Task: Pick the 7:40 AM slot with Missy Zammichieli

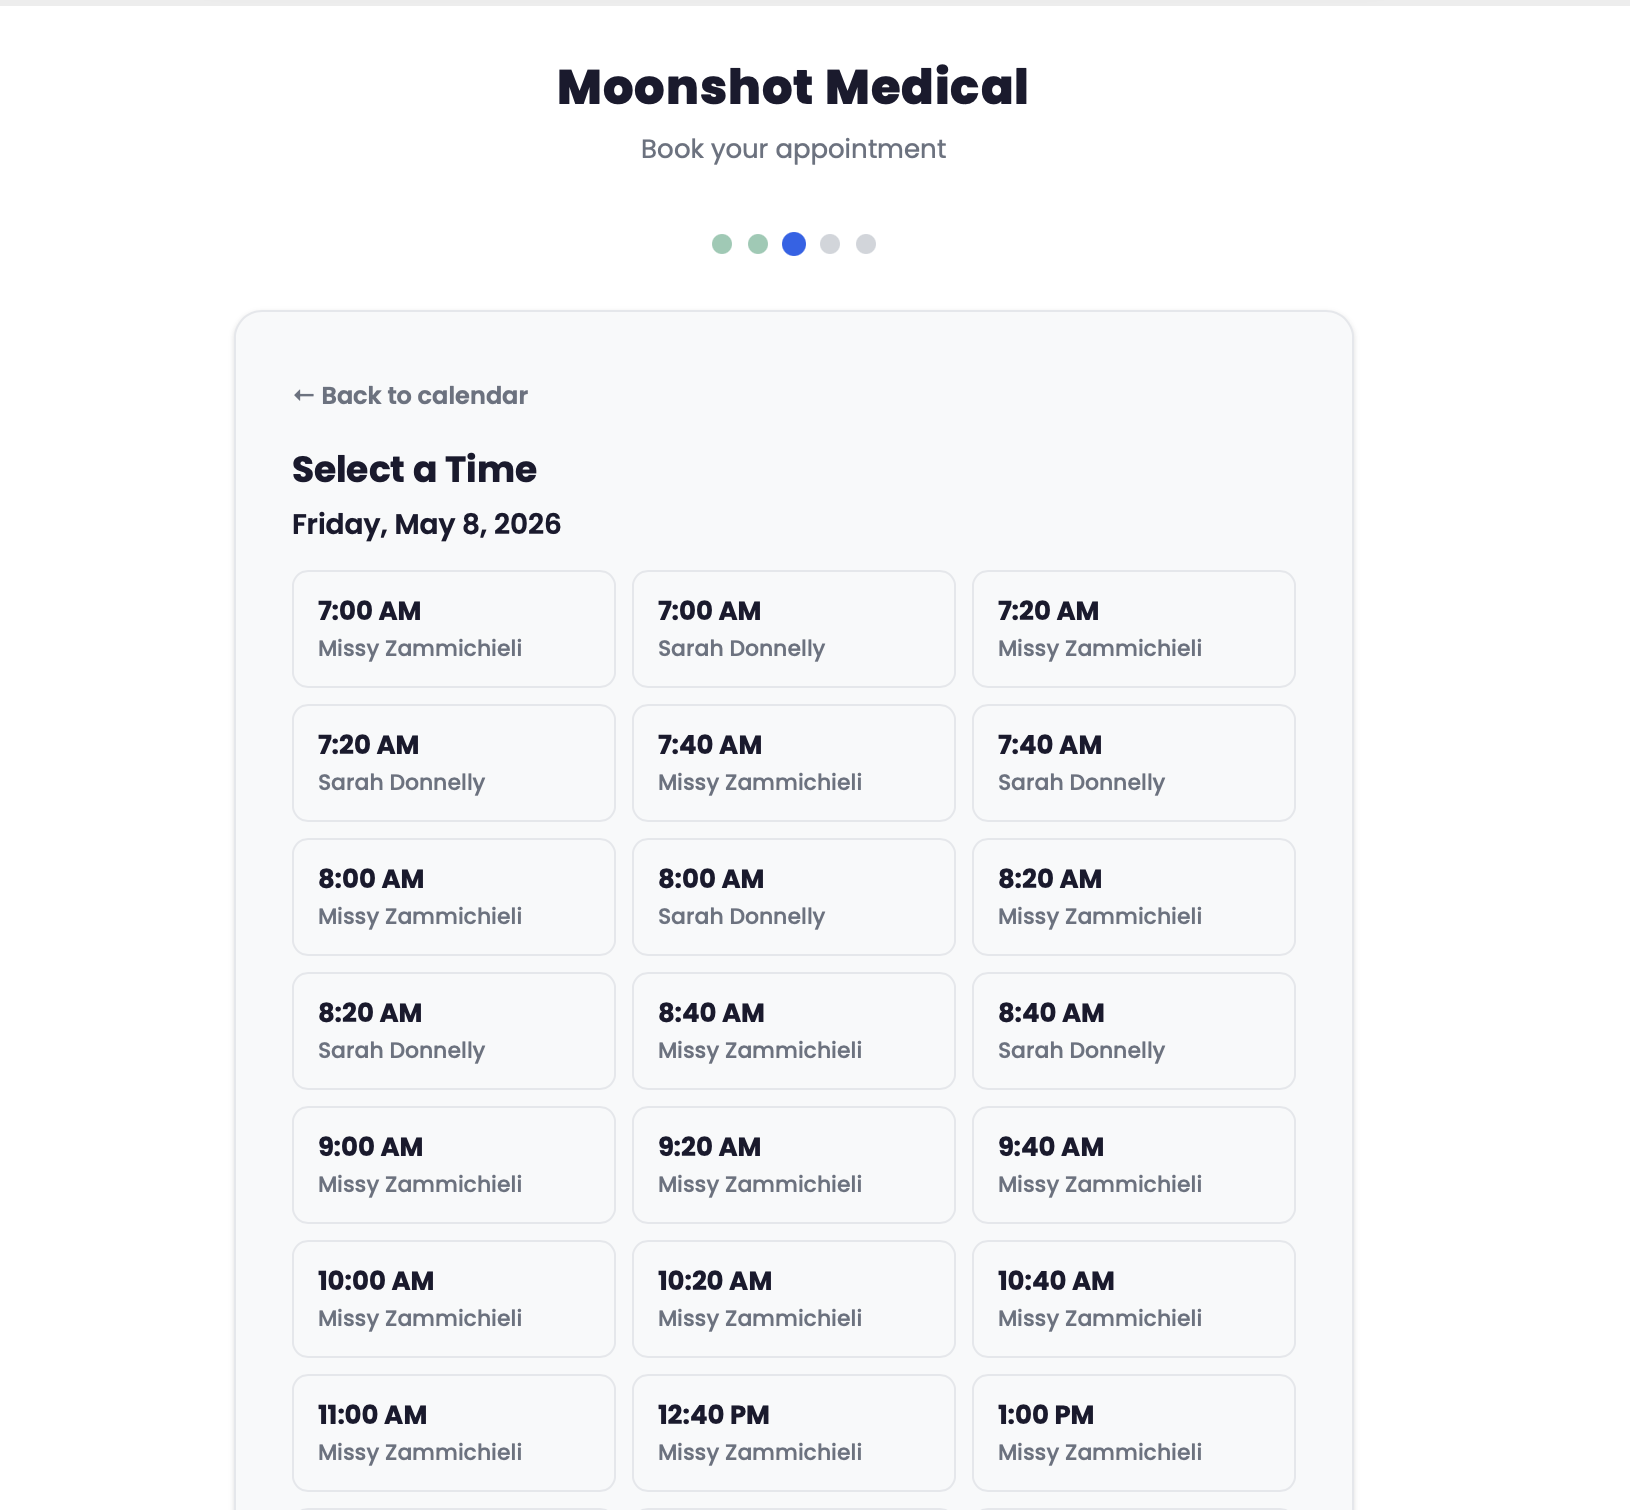Action: point(793,762)
